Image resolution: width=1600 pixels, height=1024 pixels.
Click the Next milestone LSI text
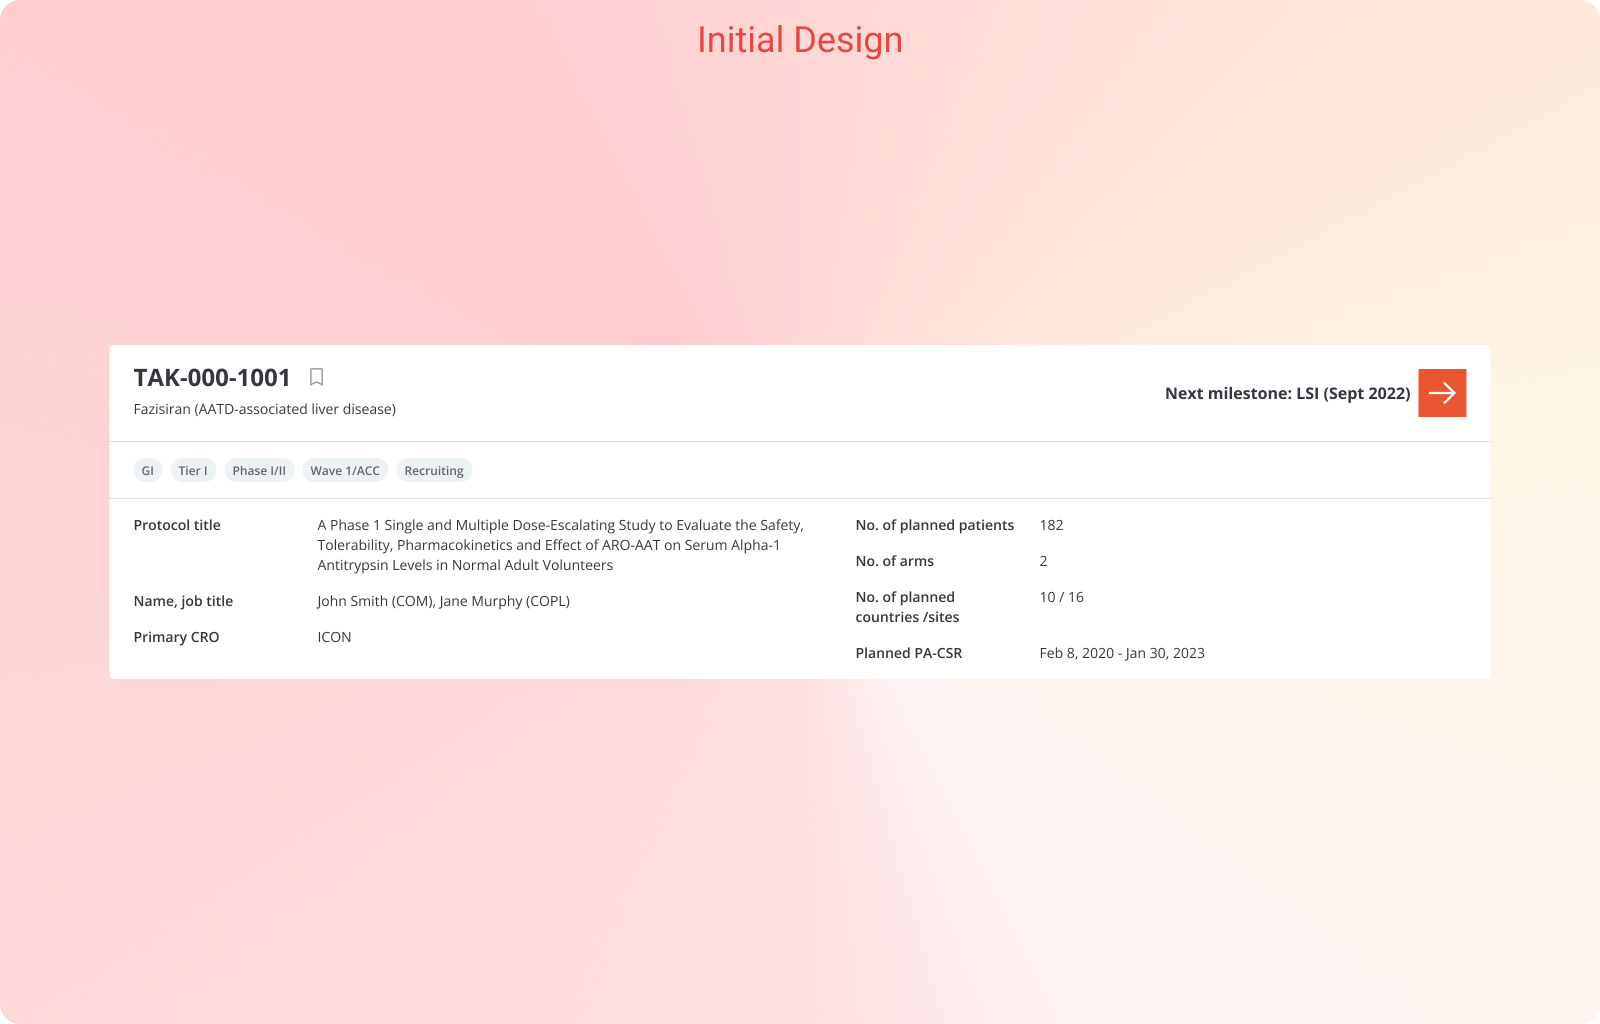1287,394
